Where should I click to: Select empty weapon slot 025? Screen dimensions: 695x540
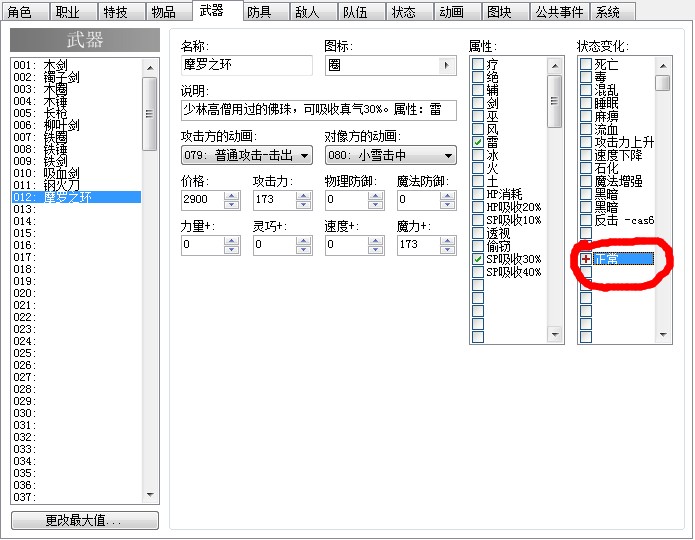[76, 353]
